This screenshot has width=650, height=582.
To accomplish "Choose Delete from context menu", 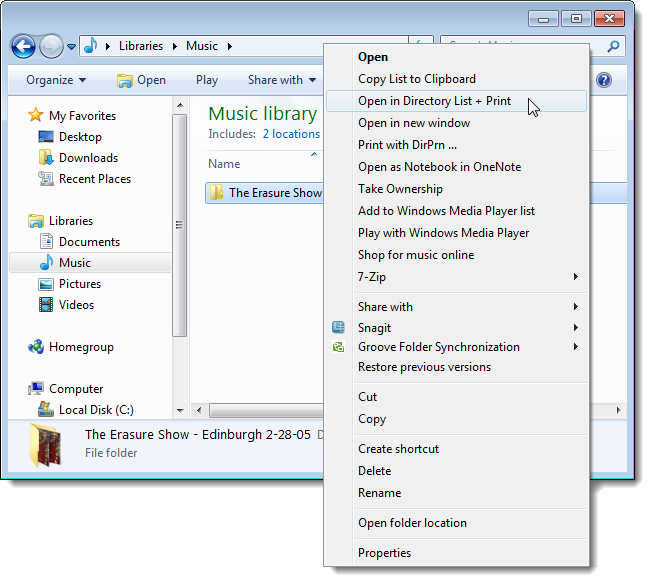I will (x=456, y=471).
